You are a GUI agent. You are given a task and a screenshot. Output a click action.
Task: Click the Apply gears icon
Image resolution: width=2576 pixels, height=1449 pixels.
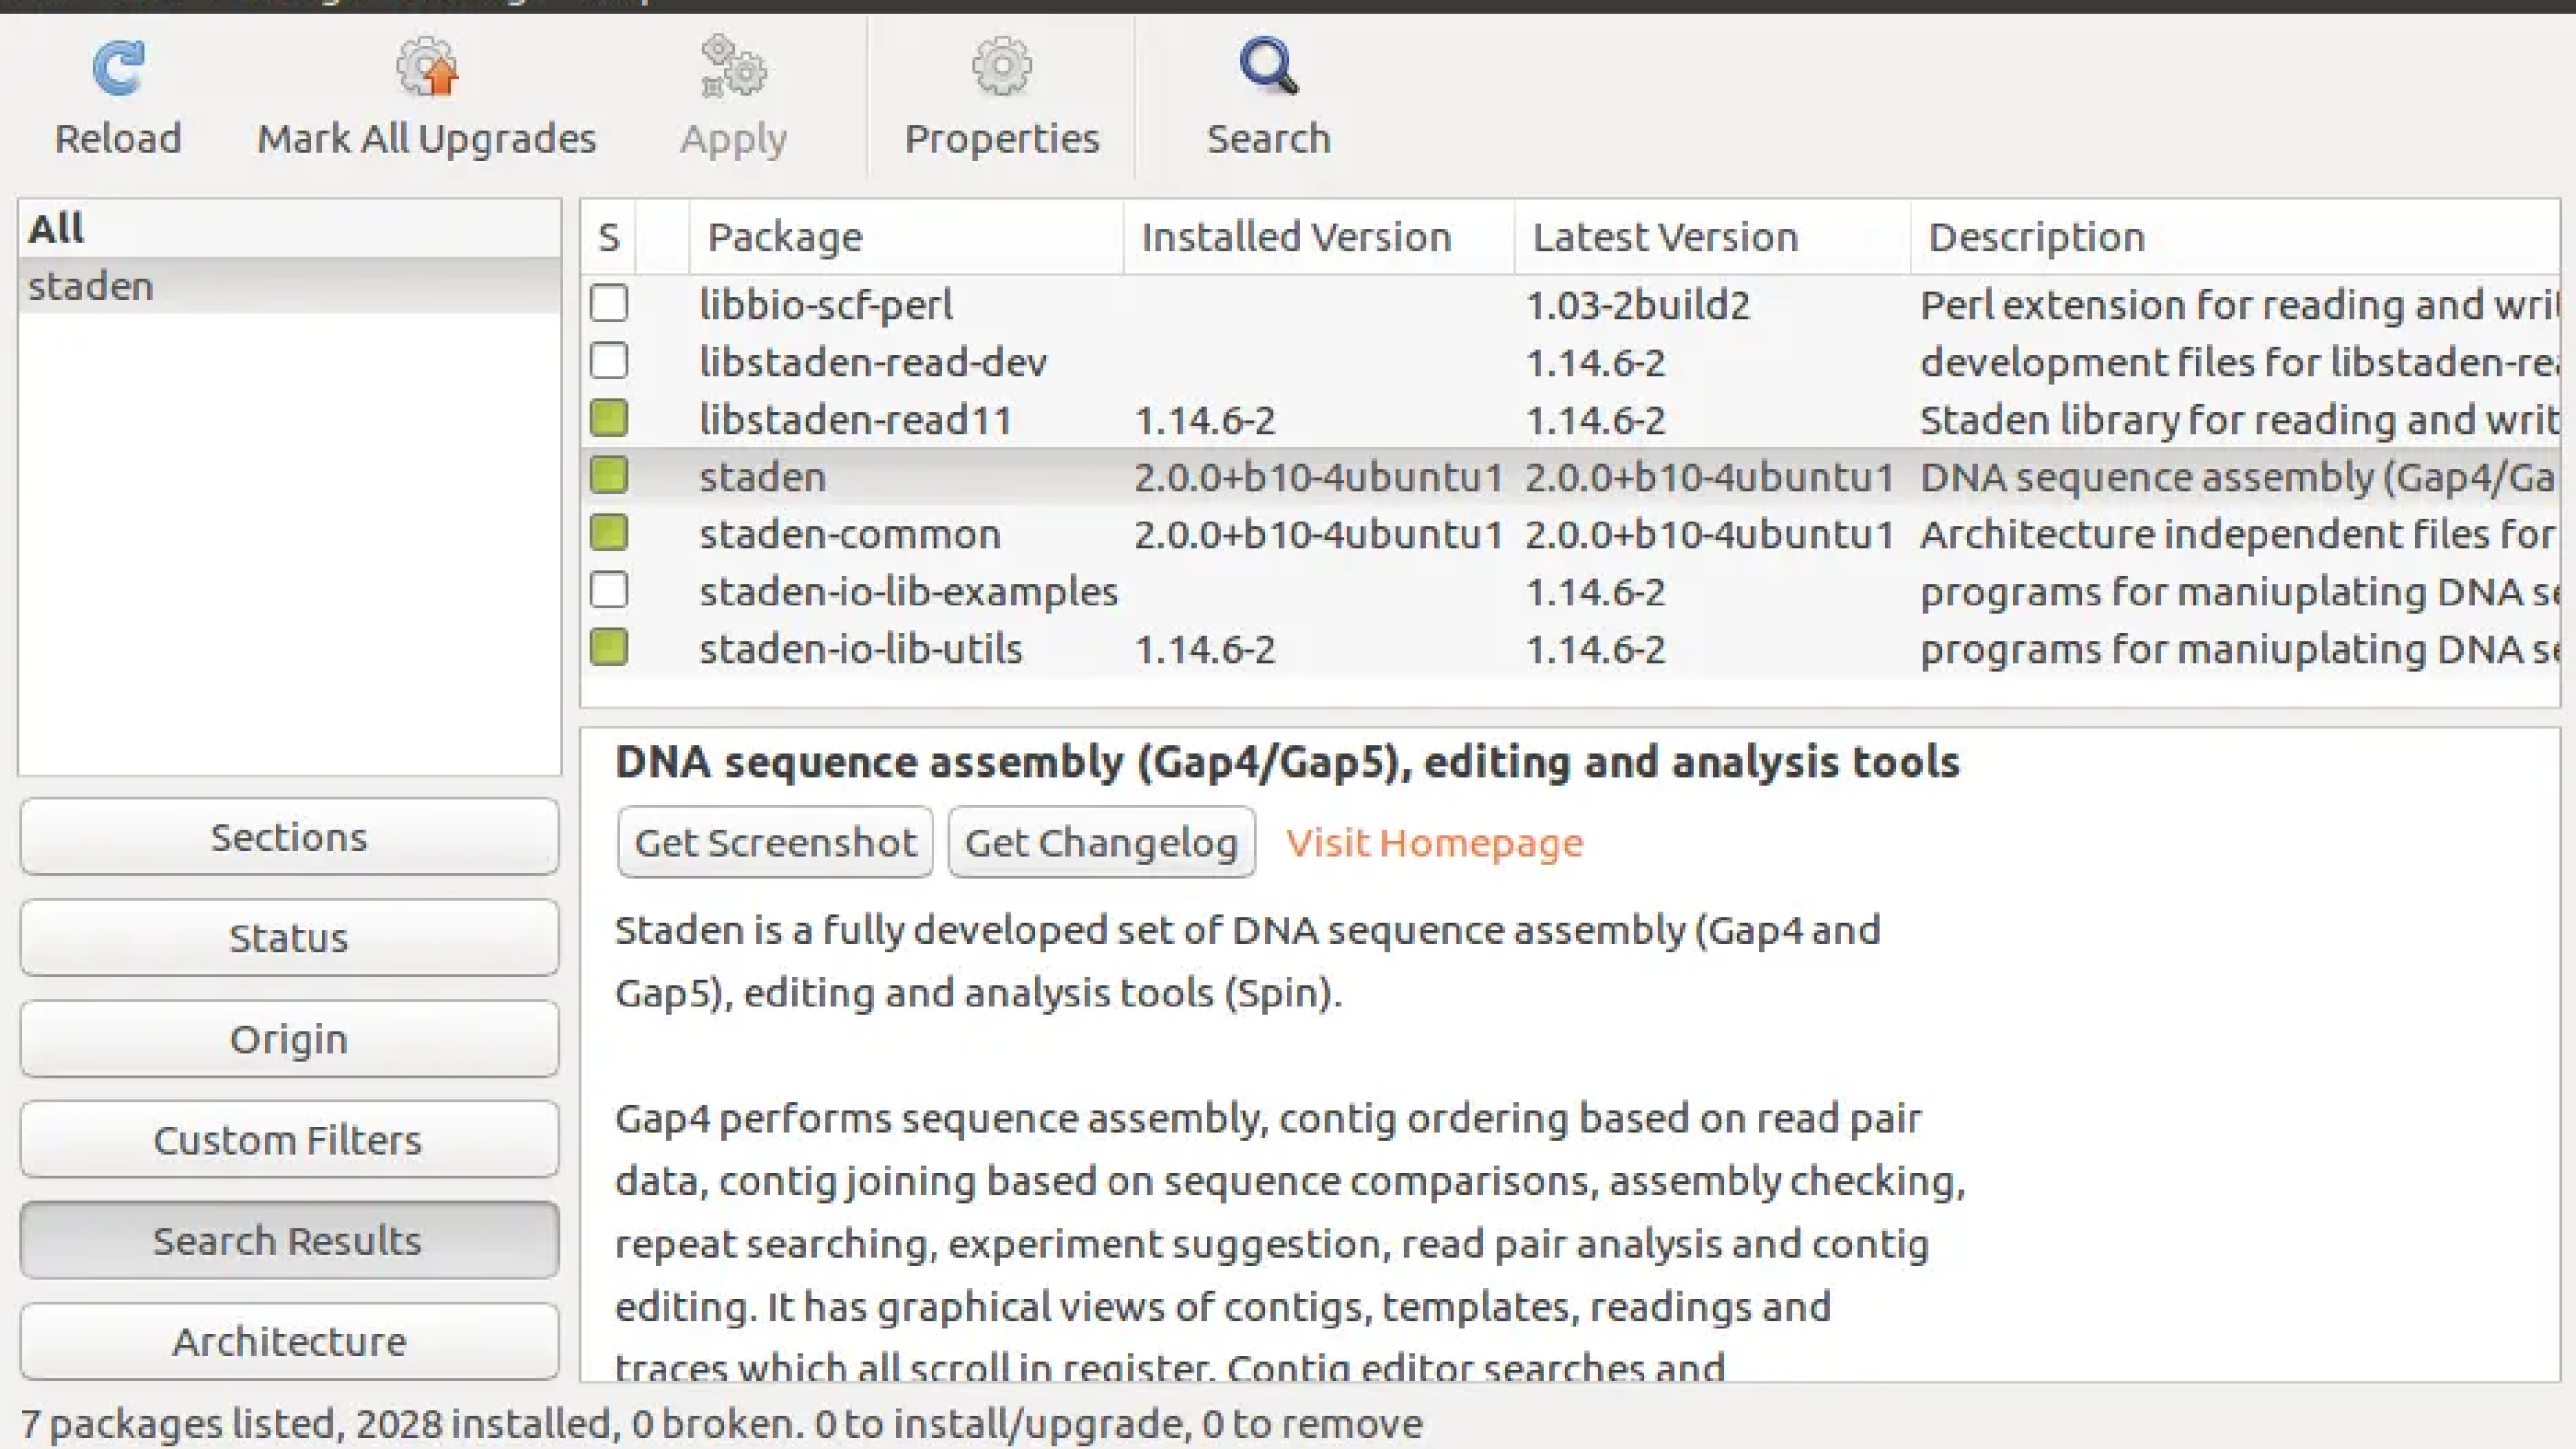pyautogui.click(x=733, y=66)
